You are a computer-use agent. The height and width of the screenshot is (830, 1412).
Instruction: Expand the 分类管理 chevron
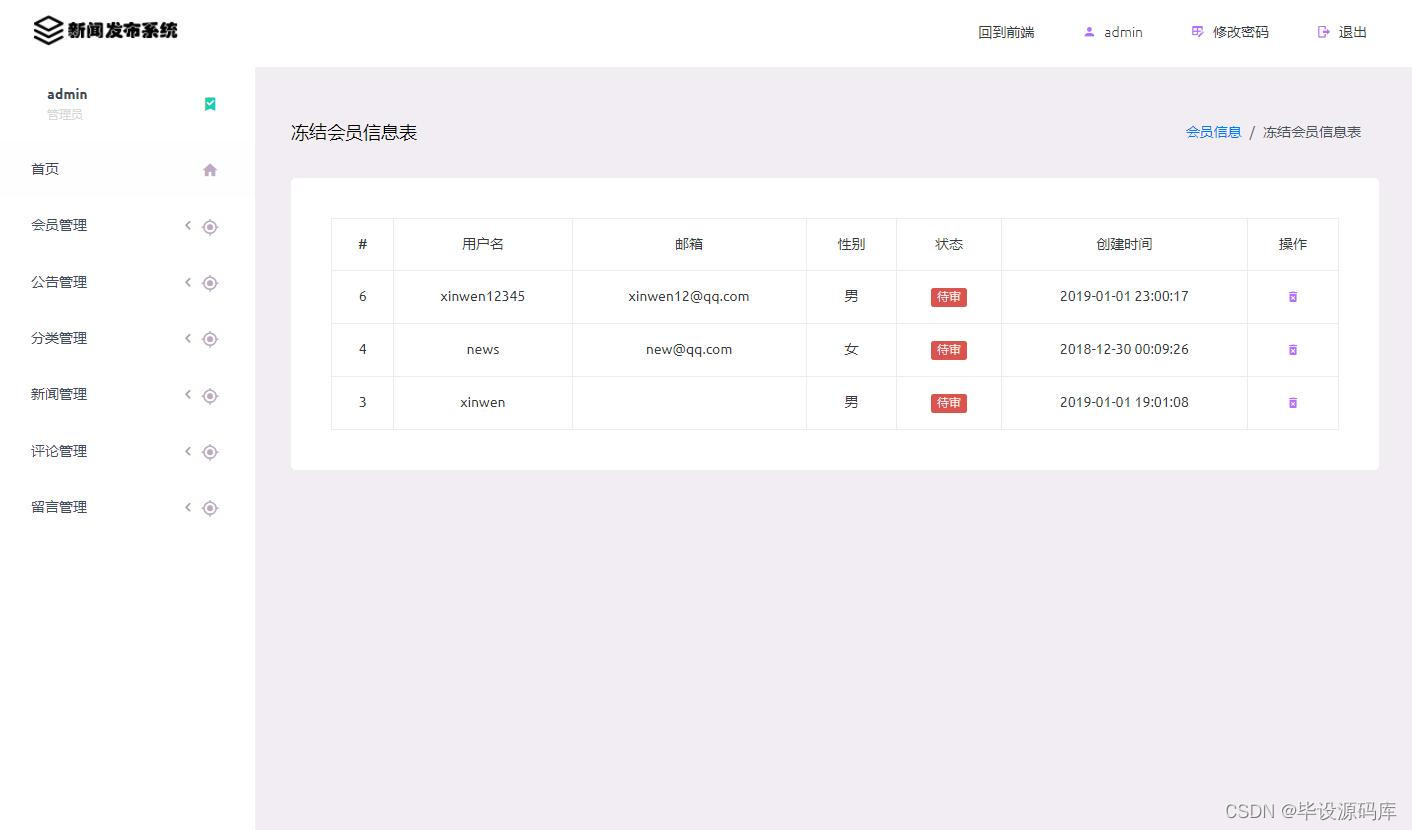[x=187, y=338]
